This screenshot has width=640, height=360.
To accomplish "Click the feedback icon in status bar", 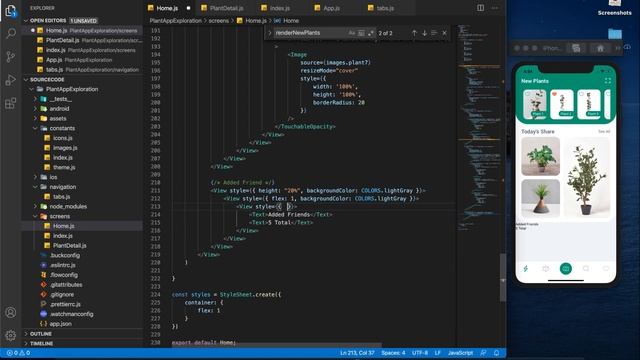I will coord(483,353).
